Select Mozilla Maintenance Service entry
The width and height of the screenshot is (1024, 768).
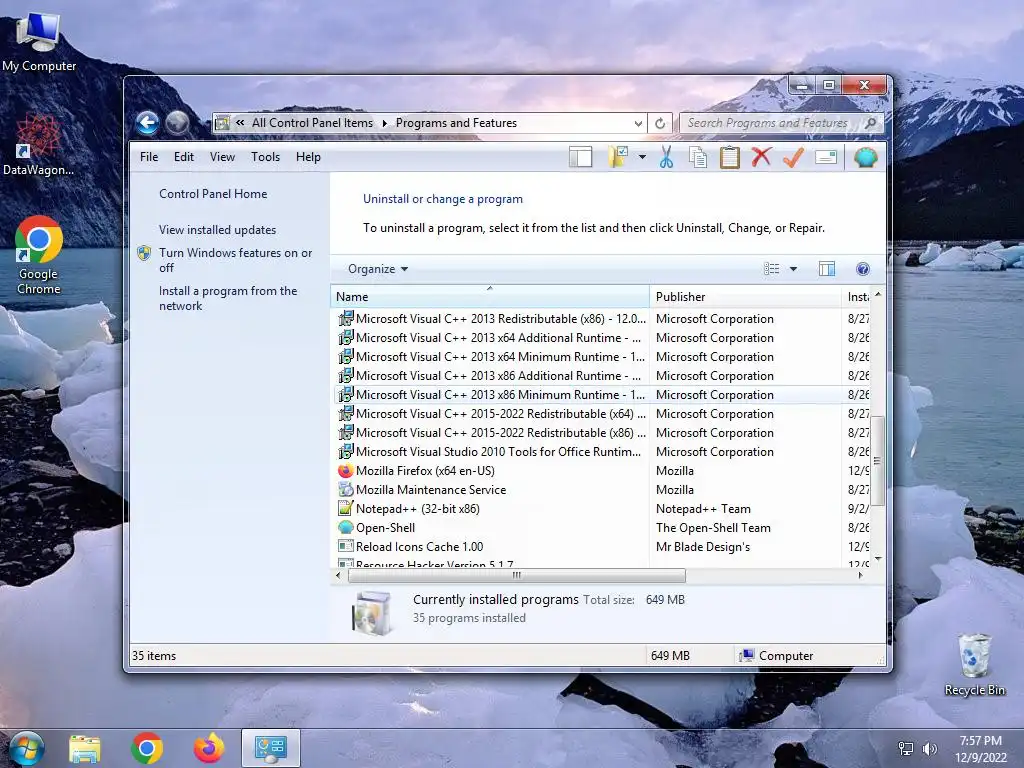coord(600,490)
